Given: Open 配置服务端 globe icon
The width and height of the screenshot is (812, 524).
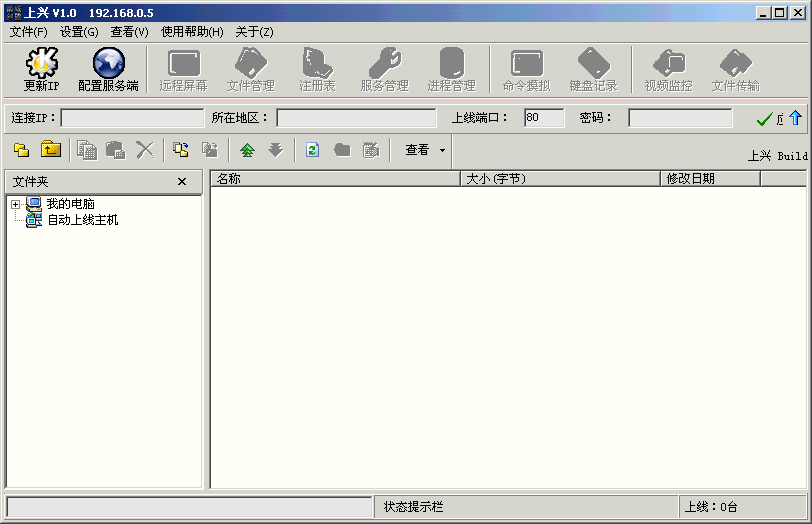Looking at the screenshot, I should (x=108, y=68).
